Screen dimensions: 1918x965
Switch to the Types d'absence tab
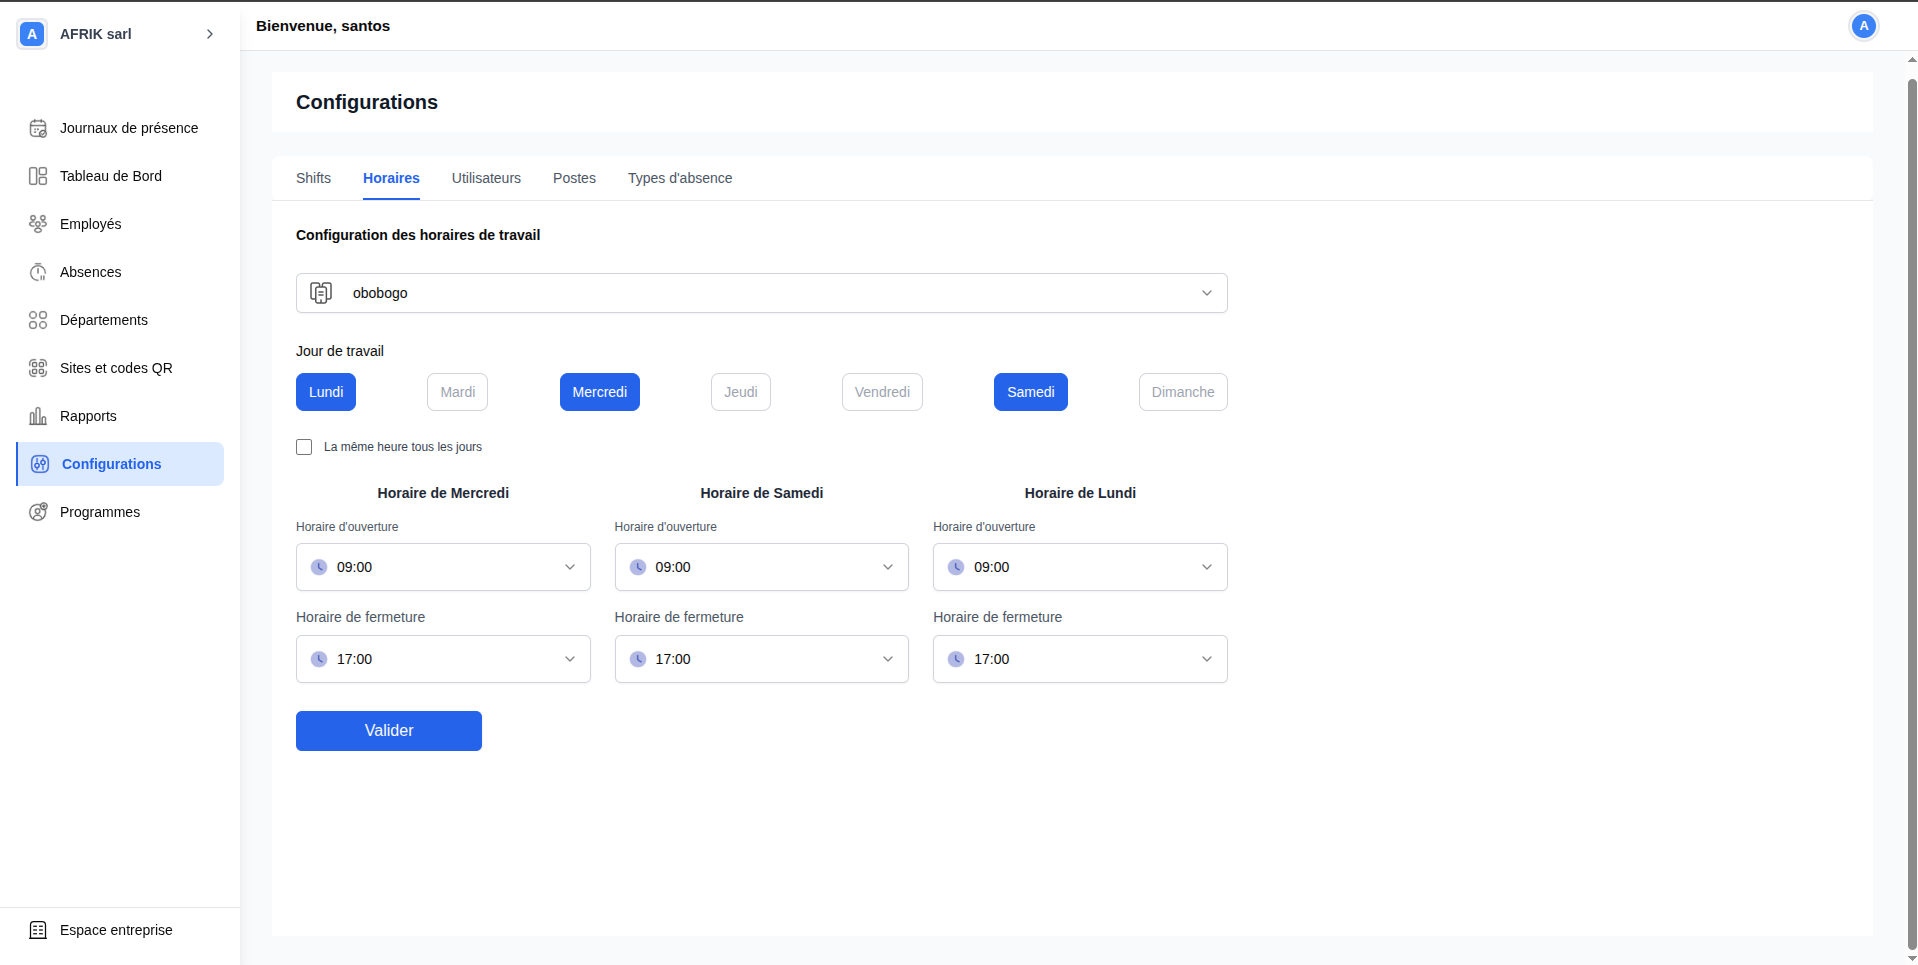pyautogui.click(x=680, y=178)
